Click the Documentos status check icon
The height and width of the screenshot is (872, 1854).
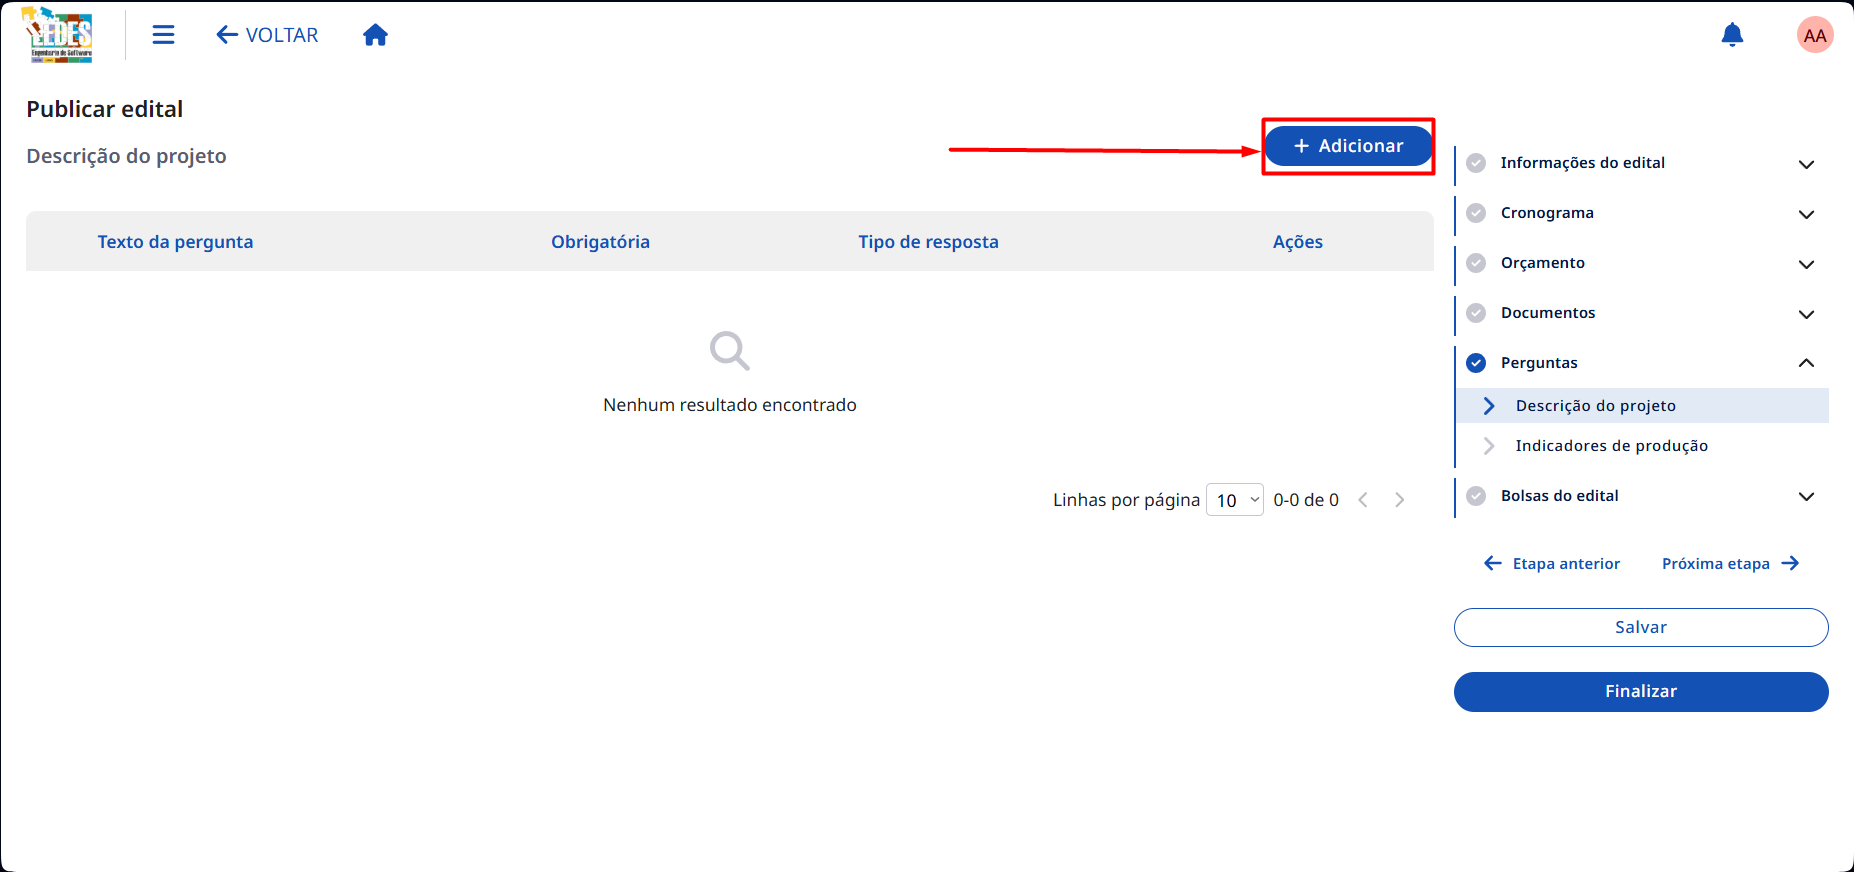coord(1476,313)
